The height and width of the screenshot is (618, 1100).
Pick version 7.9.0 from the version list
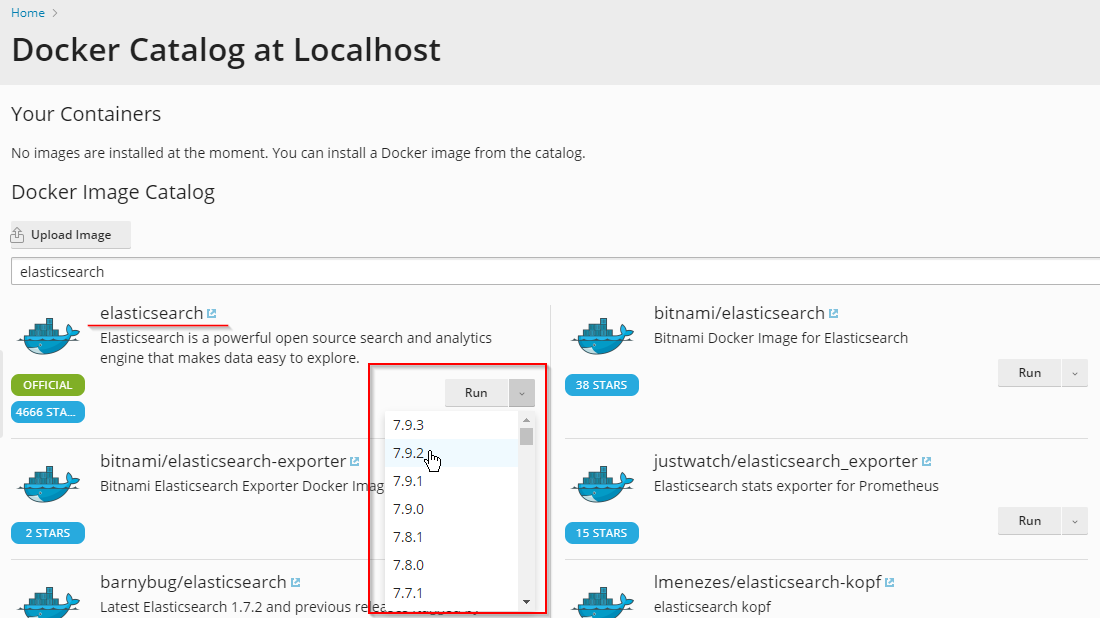408,509
